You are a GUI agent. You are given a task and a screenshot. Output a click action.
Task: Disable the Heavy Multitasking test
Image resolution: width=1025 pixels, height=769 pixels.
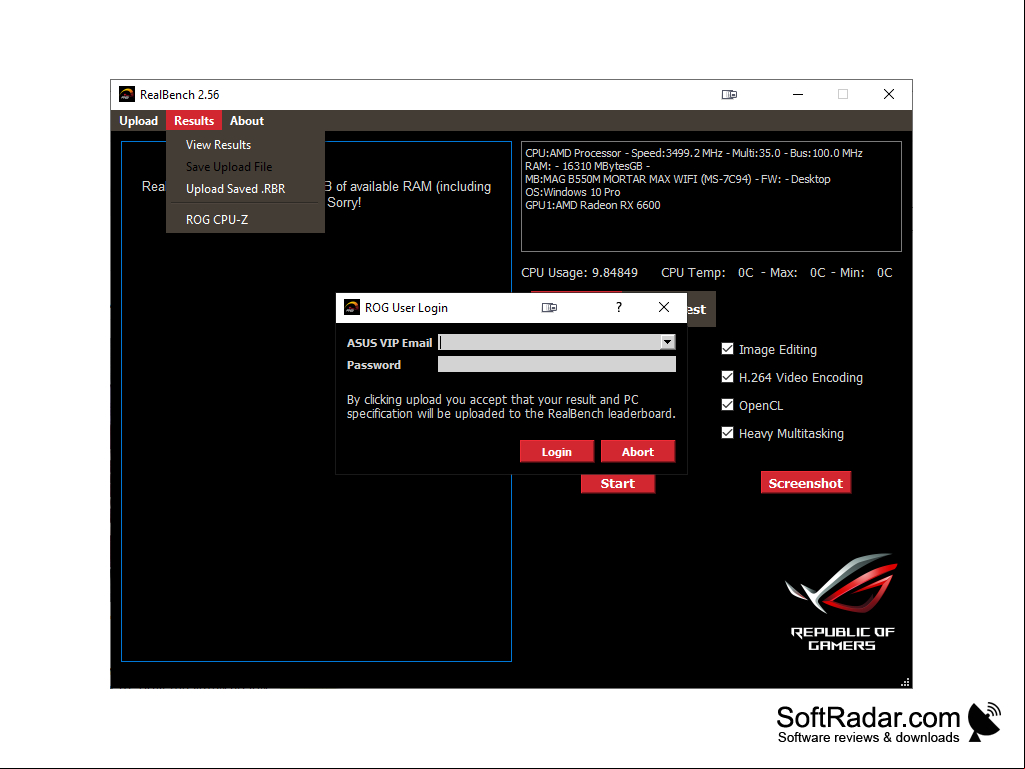pos(728,434)
